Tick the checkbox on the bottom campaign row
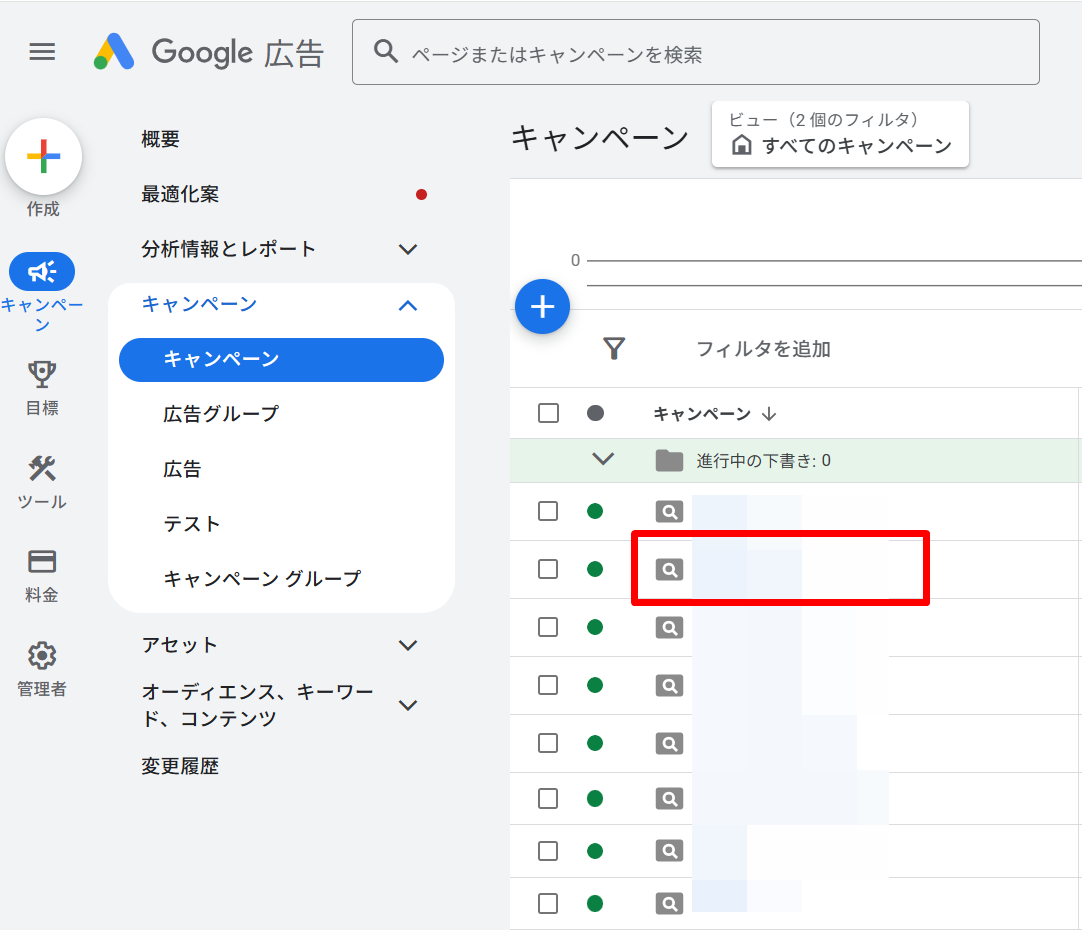Image resolution: width=1082 pixels, height=930 pixels. [x=547, y=903]
